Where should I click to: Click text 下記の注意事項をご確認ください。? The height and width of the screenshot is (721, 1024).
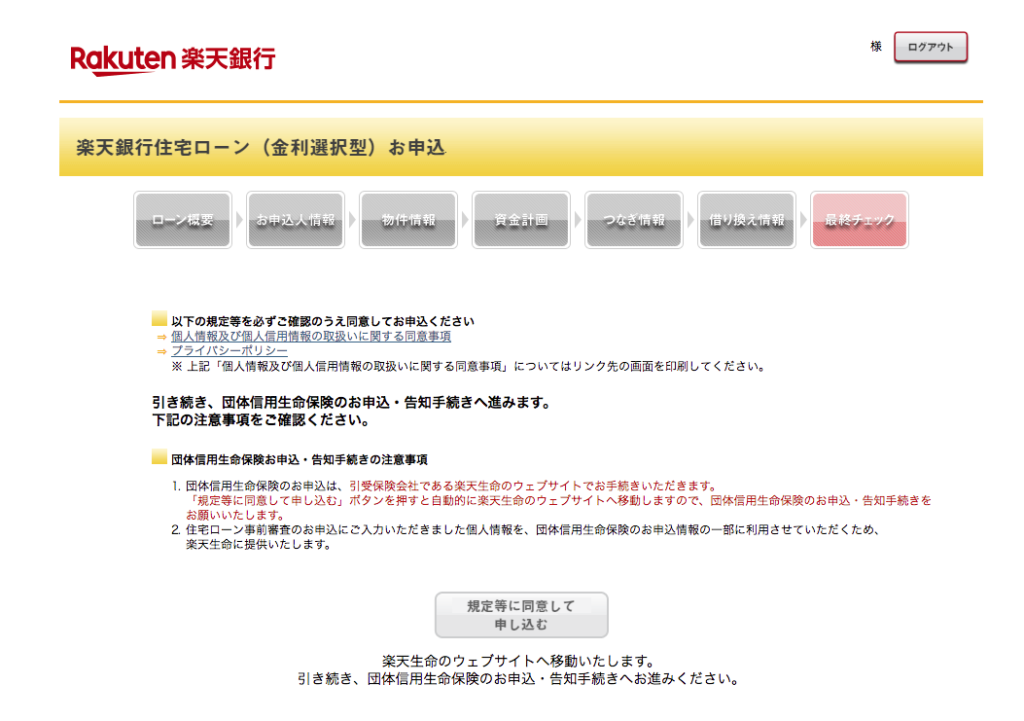(261, 420)
